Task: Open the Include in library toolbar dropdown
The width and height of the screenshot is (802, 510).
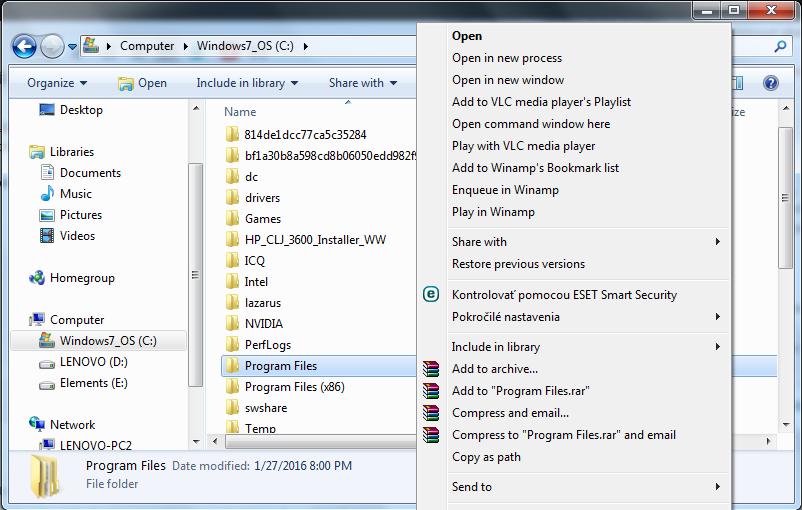Action: [x=247, y=83]
